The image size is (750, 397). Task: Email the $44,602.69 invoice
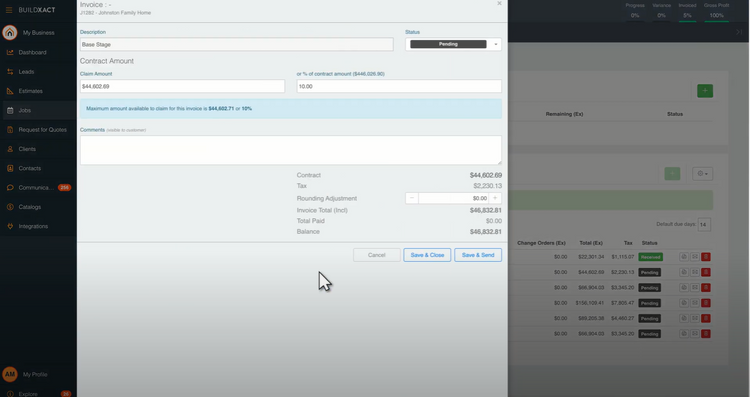(x=695, y=272)
